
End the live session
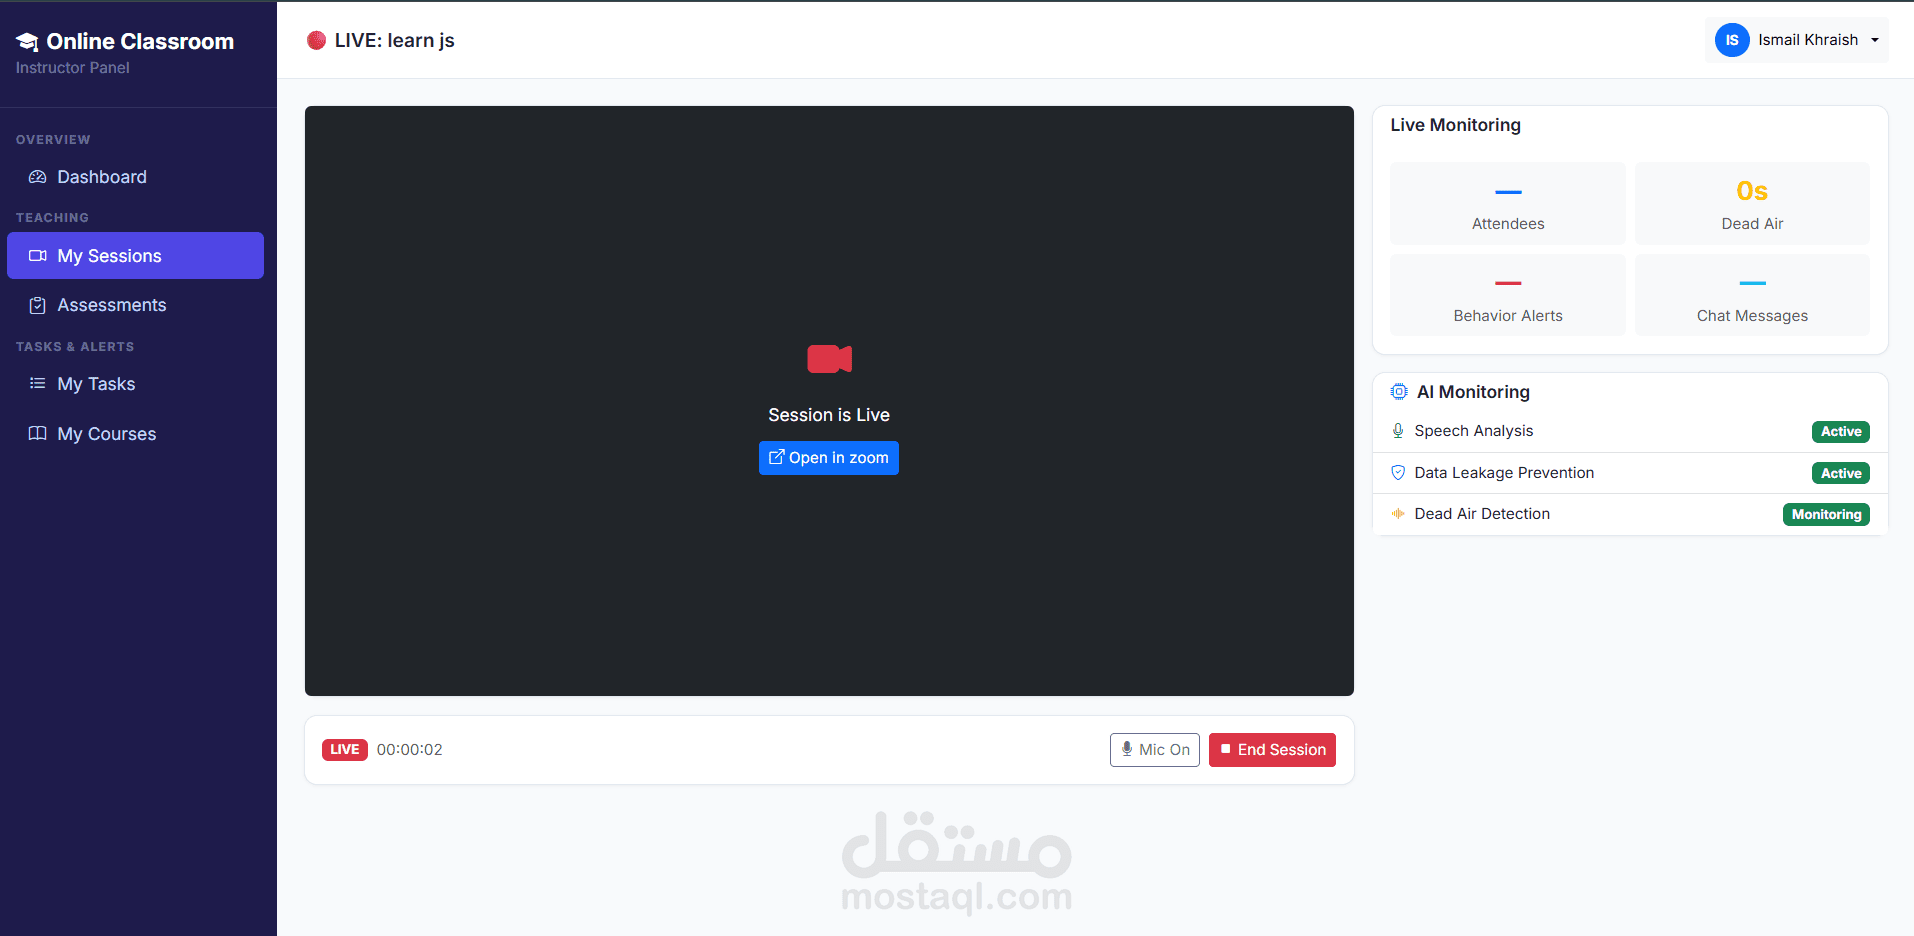(x=1272, y=750)
